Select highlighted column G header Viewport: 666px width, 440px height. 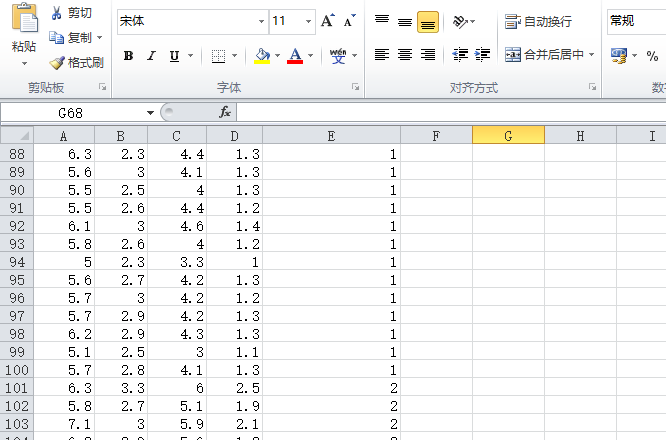click(x=508, y=136)
